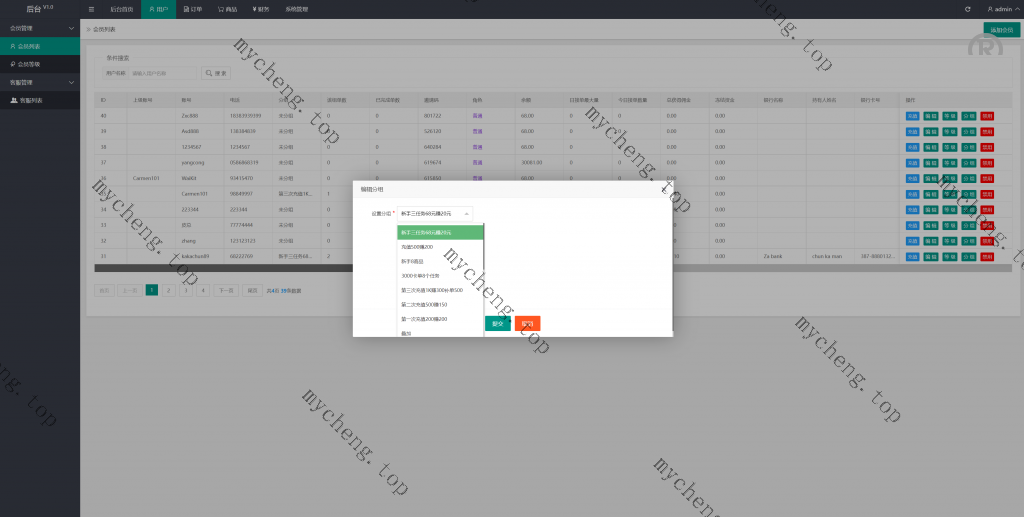Image resolution: width=1024 pixels, height=517 pixels.
Task: Select 第二次充值500赠150 group option
Action: [424, 304]
